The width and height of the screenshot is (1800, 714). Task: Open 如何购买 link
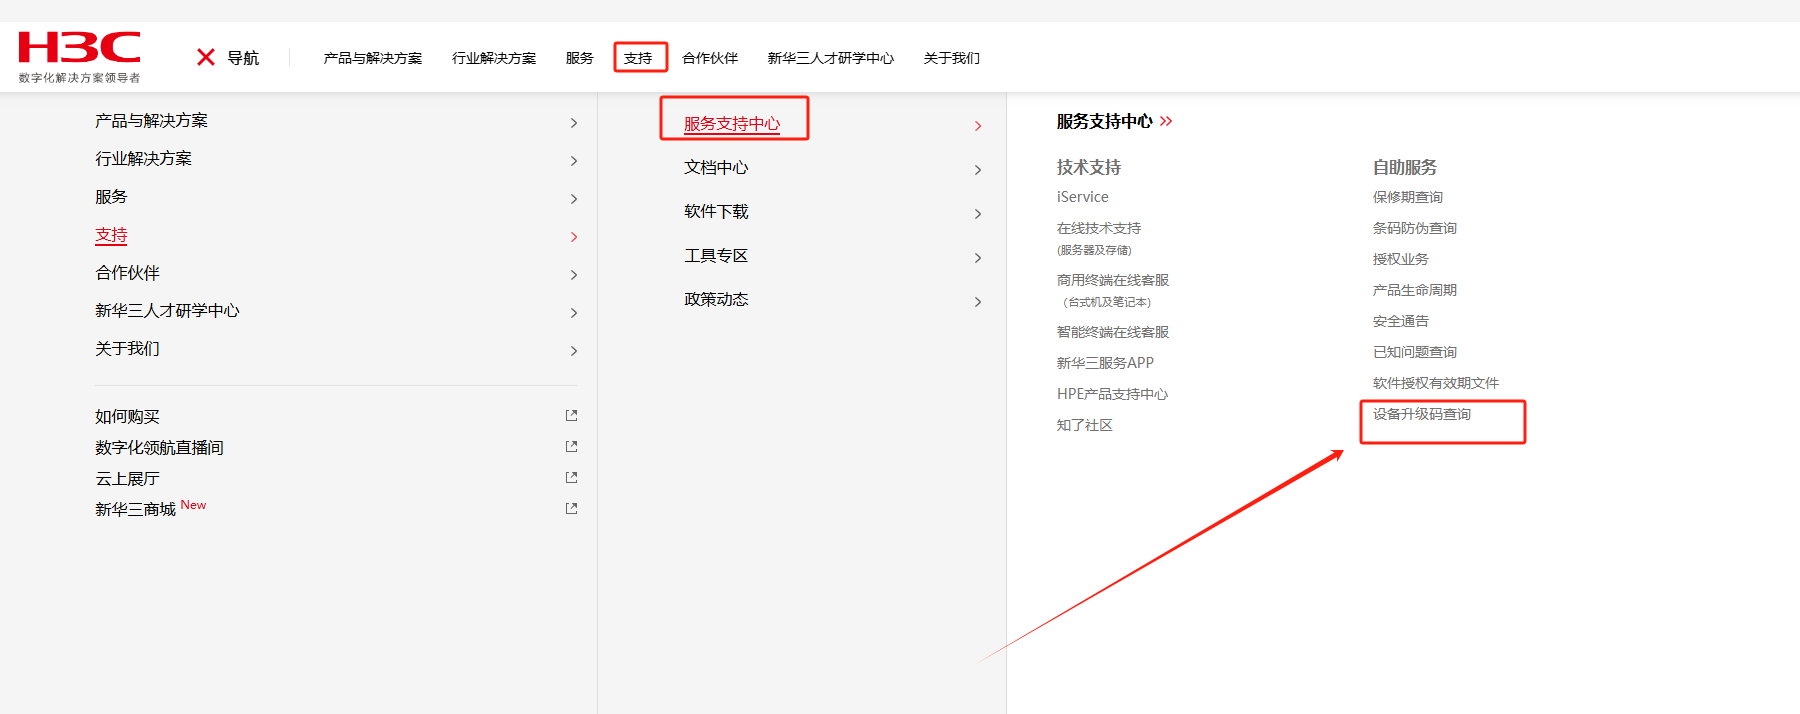click(x=127, y=417)
